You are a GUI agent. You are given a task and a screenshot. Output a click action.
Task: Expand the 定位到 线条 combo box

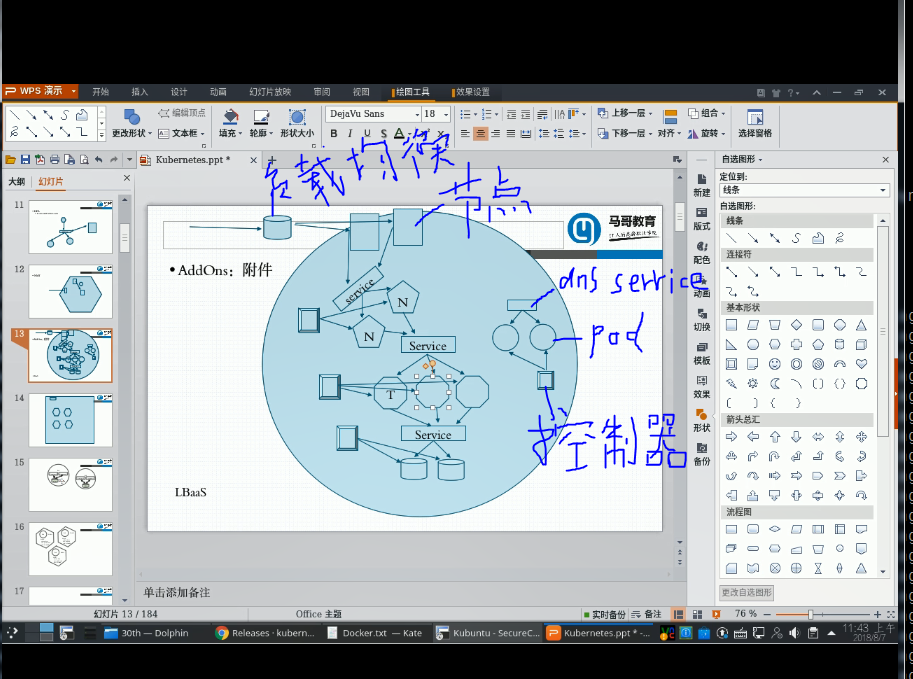pyautogui.click(x=883, y=190)
